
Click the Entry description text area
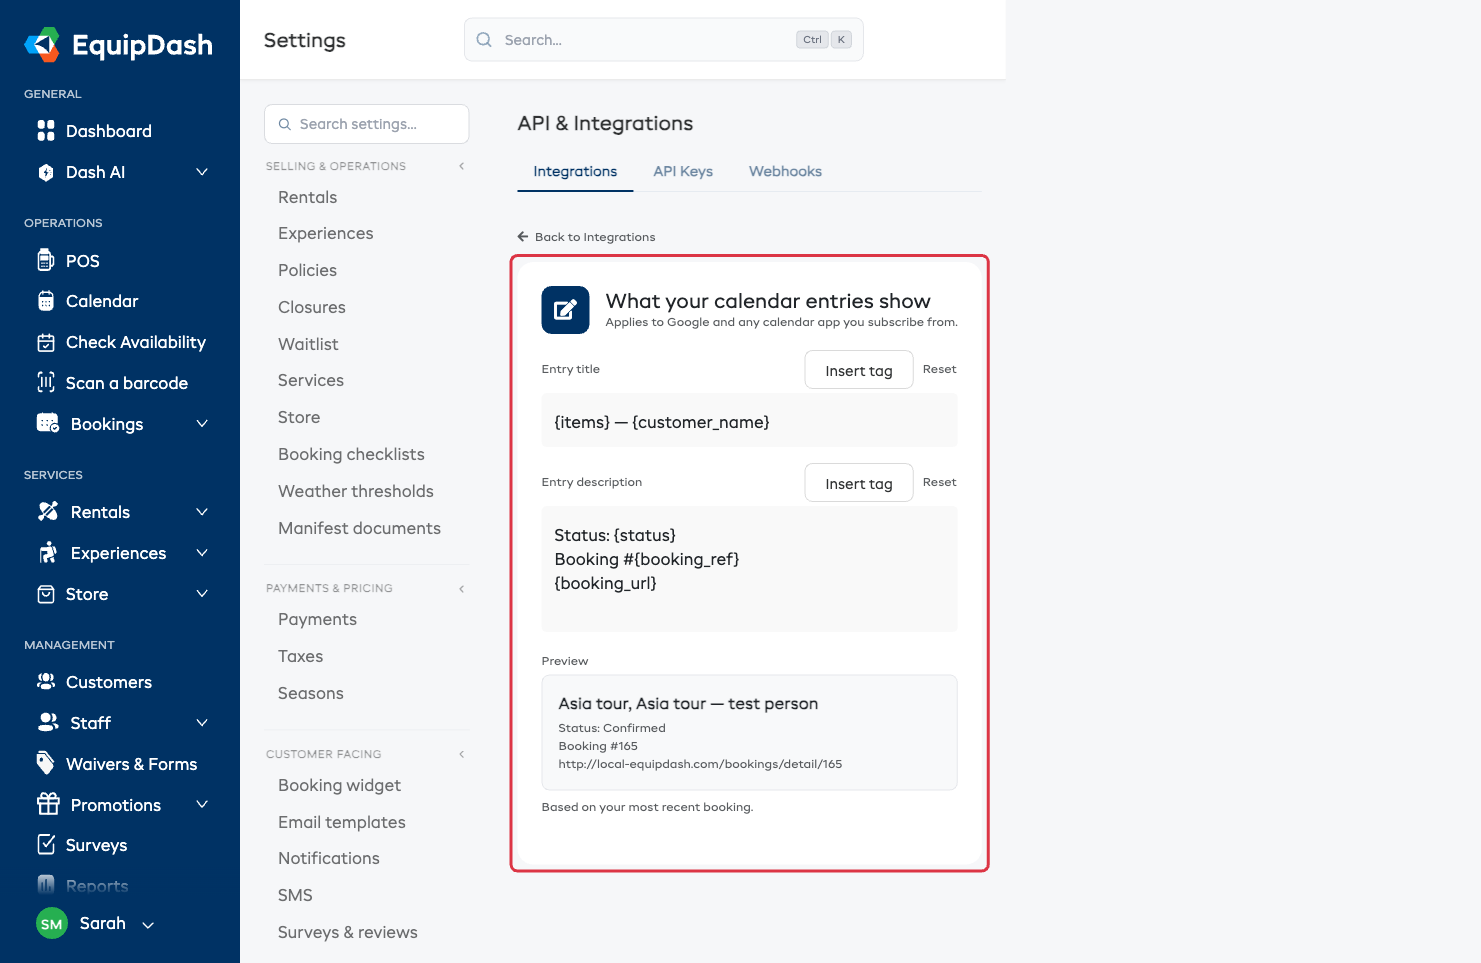[x=749, y=569]
